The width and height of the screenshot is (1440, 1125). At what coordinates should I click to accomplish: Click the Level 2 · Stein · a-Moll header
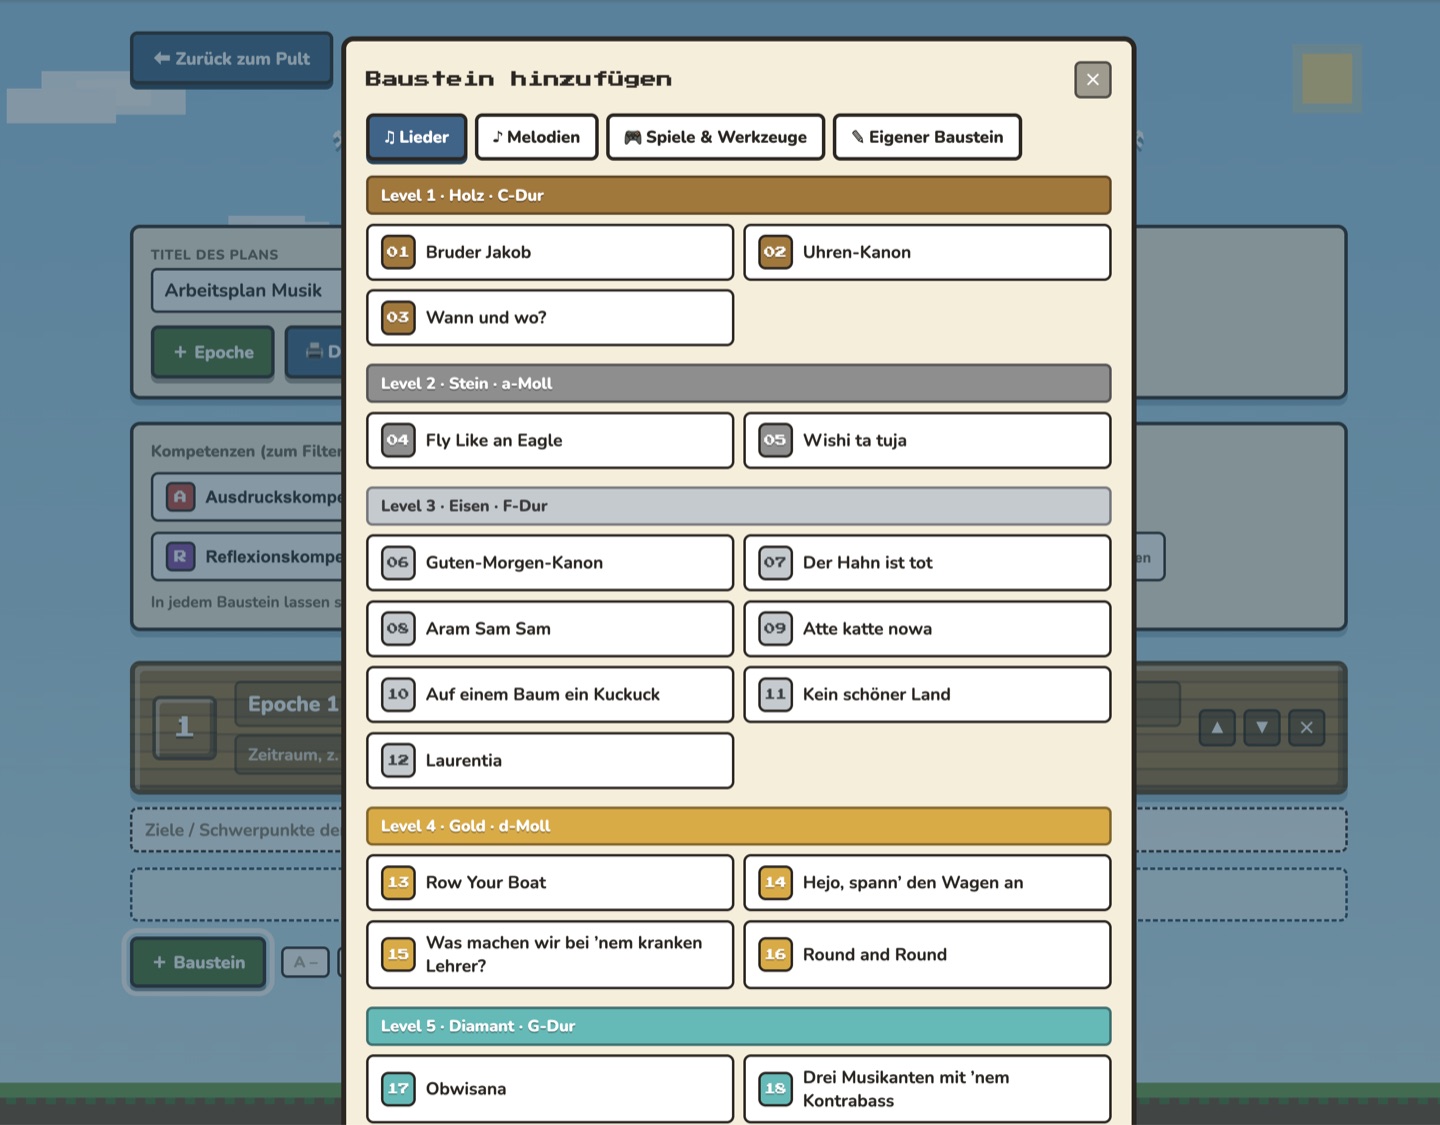coord(739,384)
